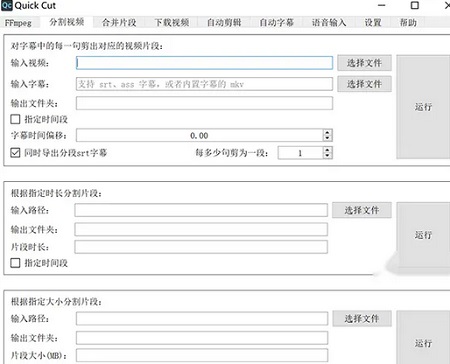Click 运行 in the duration split section
Image resolution: width=450 pixels, height=364 pixels.
[423, 235]
